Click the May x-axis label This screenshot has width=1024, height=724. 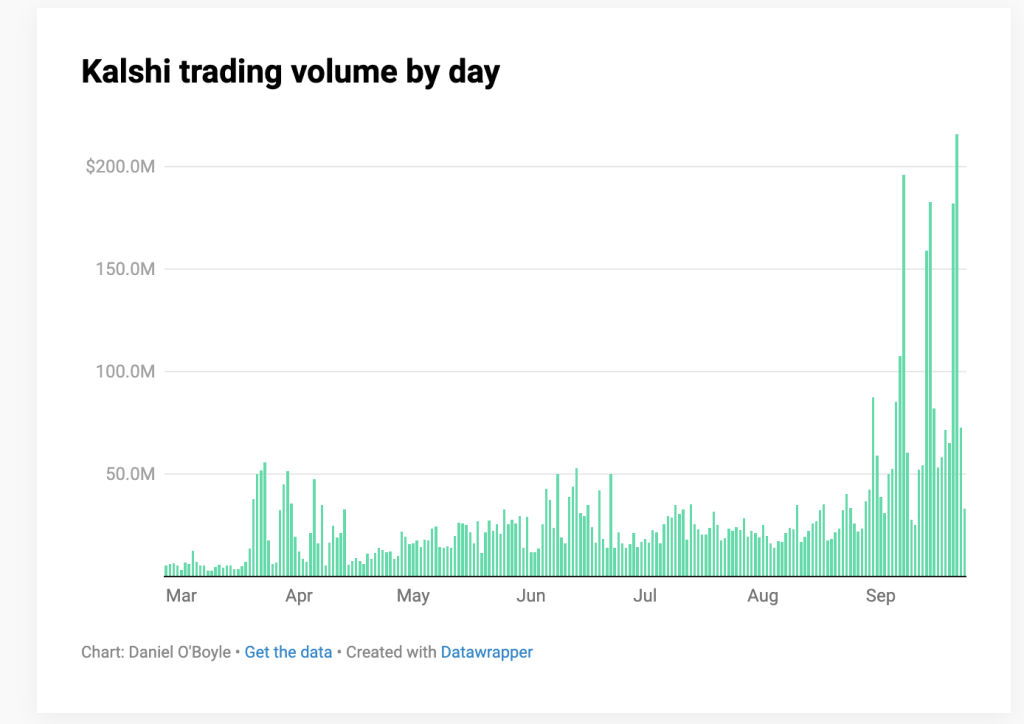point(413,597)
